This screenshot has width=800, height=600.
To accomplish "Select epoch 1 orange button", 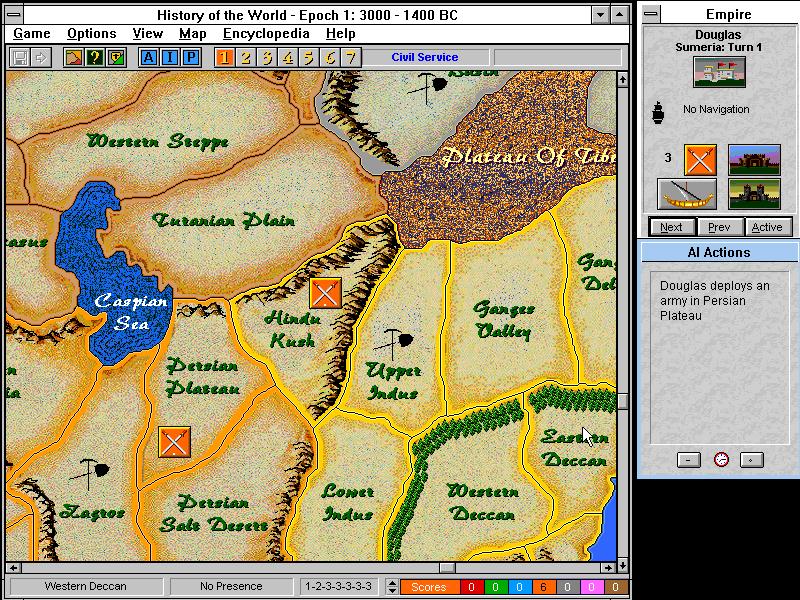I will [x=224, y=58].
